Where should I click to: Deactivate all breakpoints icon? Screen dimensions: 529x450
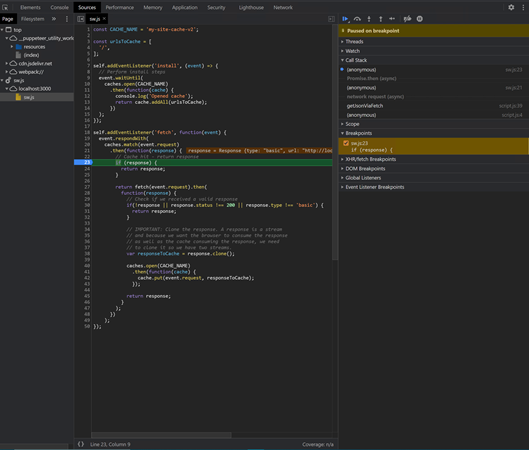pyautogui.click(x=407, y=19)
